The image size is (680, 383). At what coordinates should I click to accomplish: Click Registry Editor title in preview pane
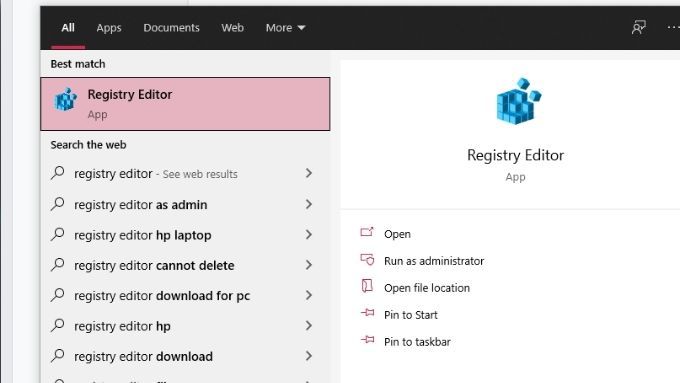(x=515, y=155)
